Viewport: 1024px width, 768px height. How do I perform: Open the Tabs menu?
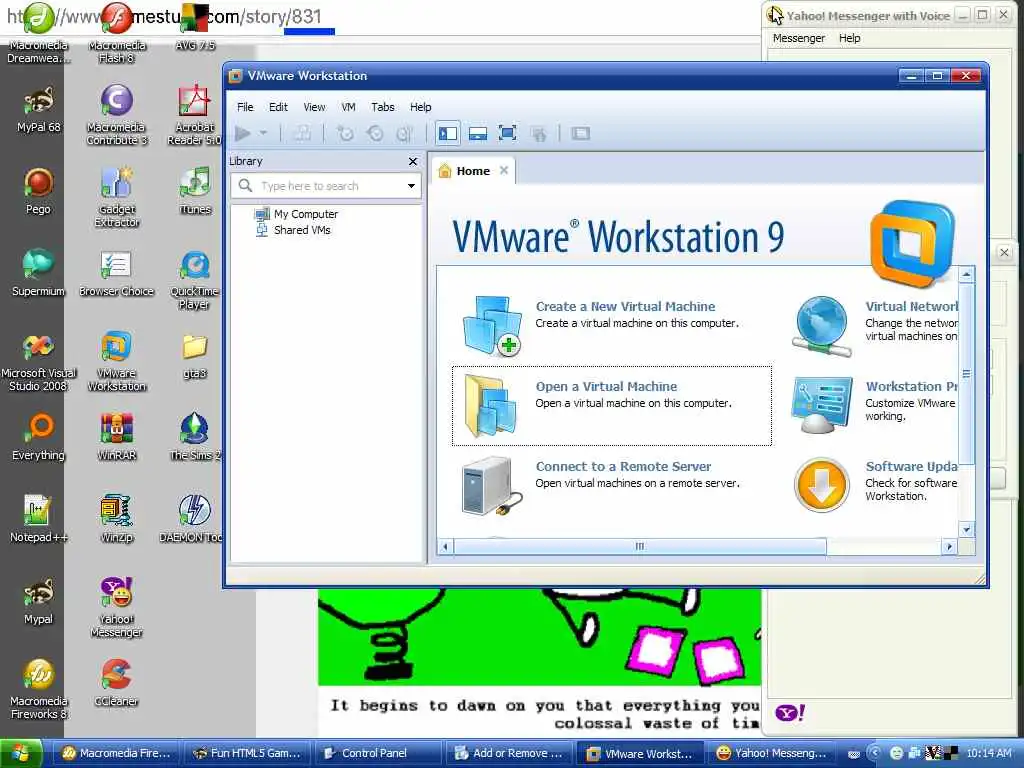(383, 107)
